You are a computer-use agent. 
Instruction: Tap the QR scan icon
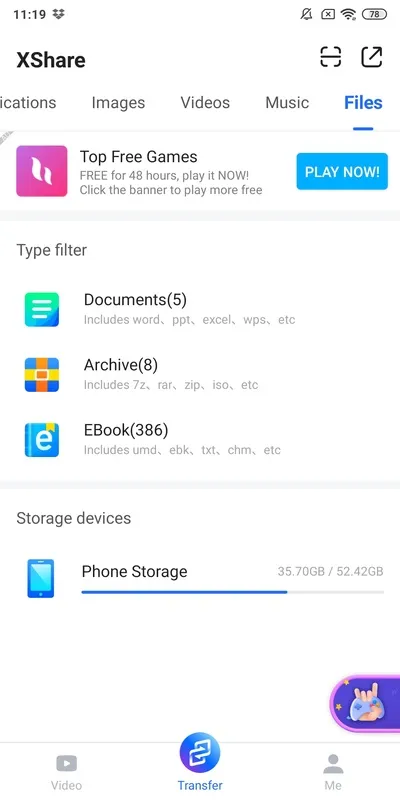330,57
